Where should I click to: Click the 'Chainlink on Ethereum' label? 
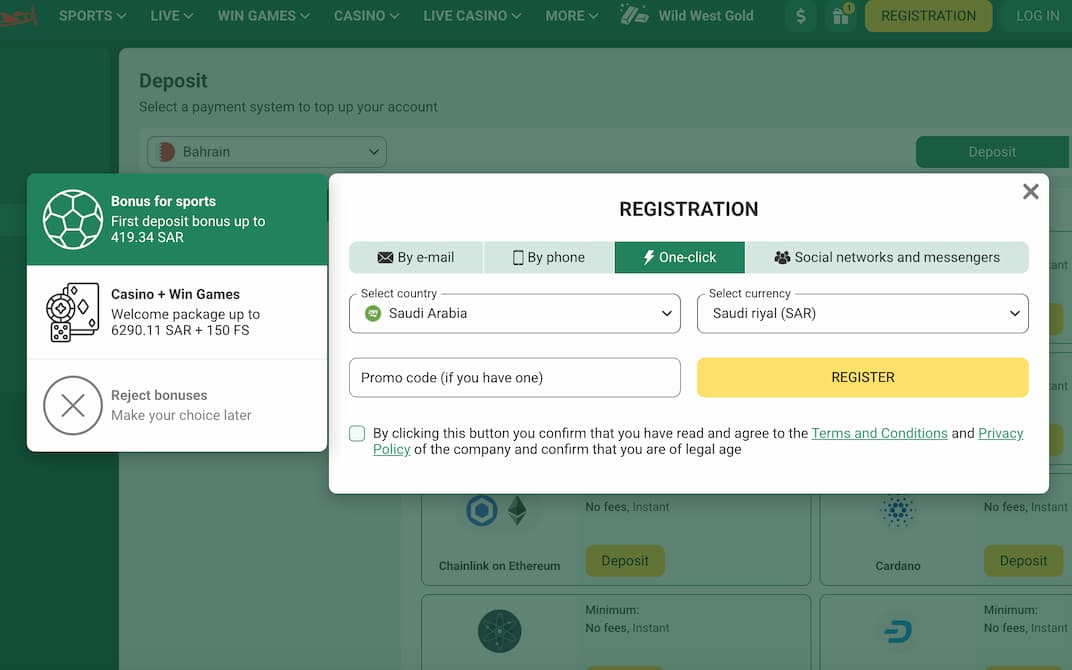coord(499,566)
